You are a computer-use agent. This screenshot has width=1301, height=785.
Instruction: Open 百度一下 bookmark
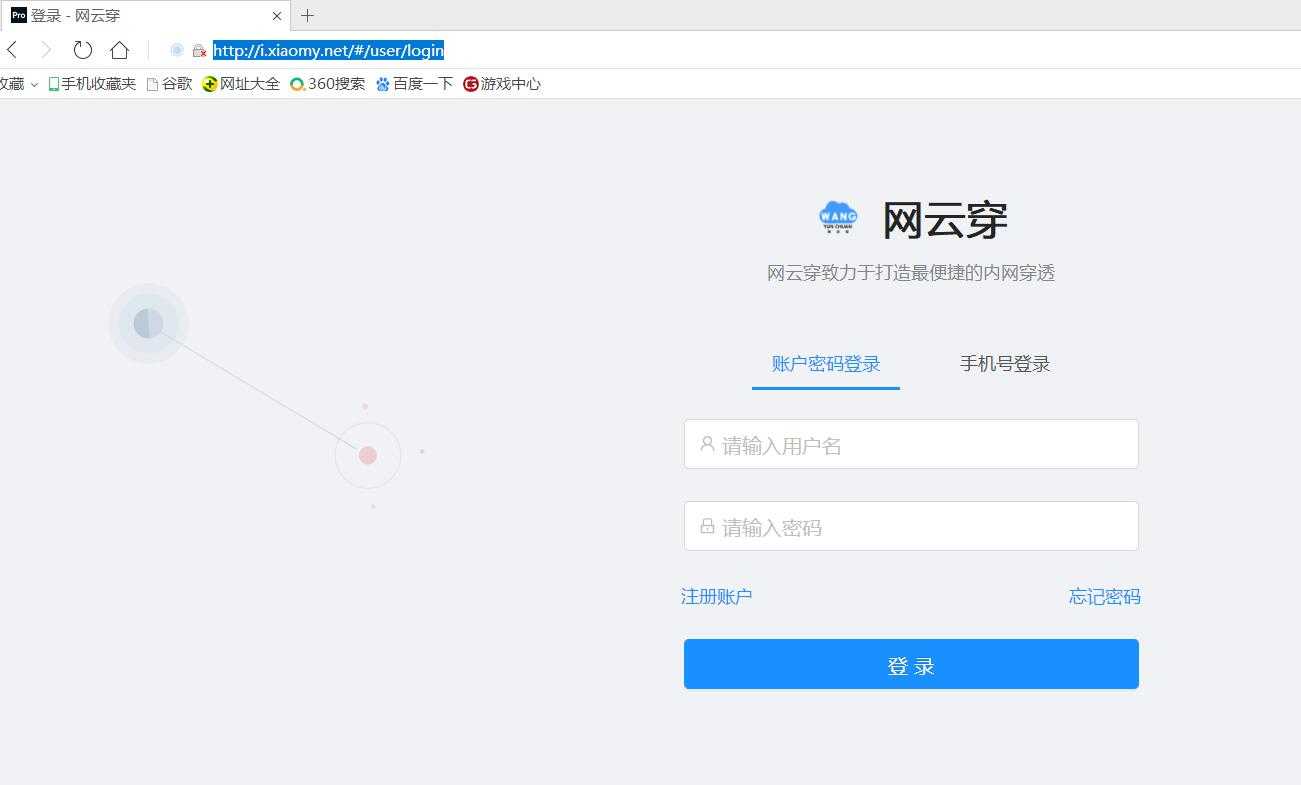(x=414, y=84)
